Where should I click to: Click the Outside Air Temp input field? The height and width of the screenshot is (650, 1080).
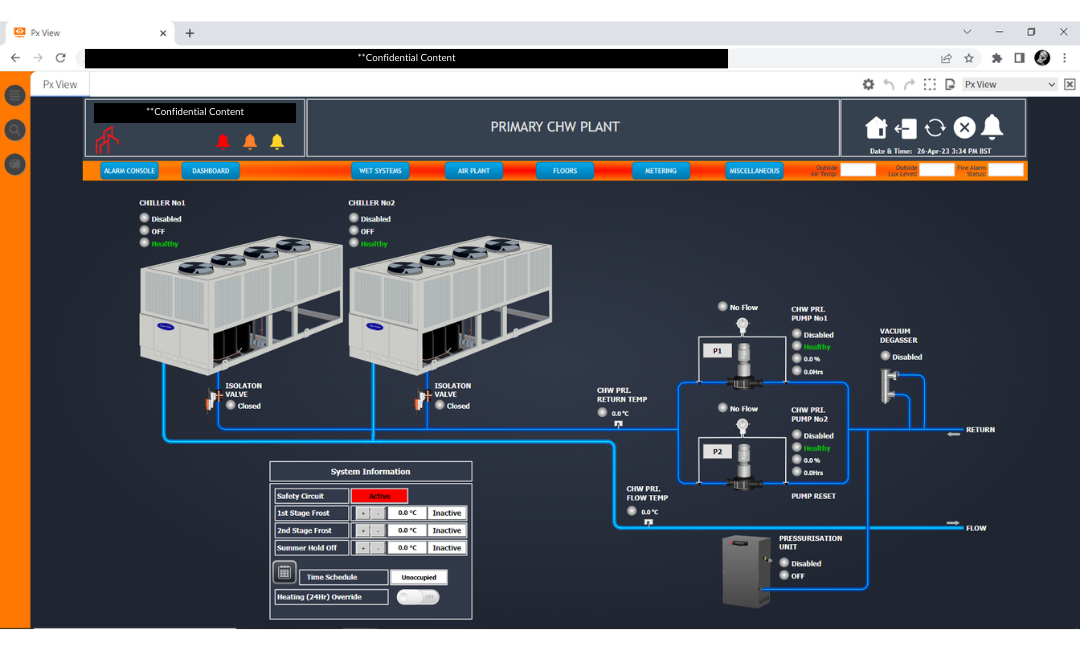pyautogui.click(x=857, y=169)
